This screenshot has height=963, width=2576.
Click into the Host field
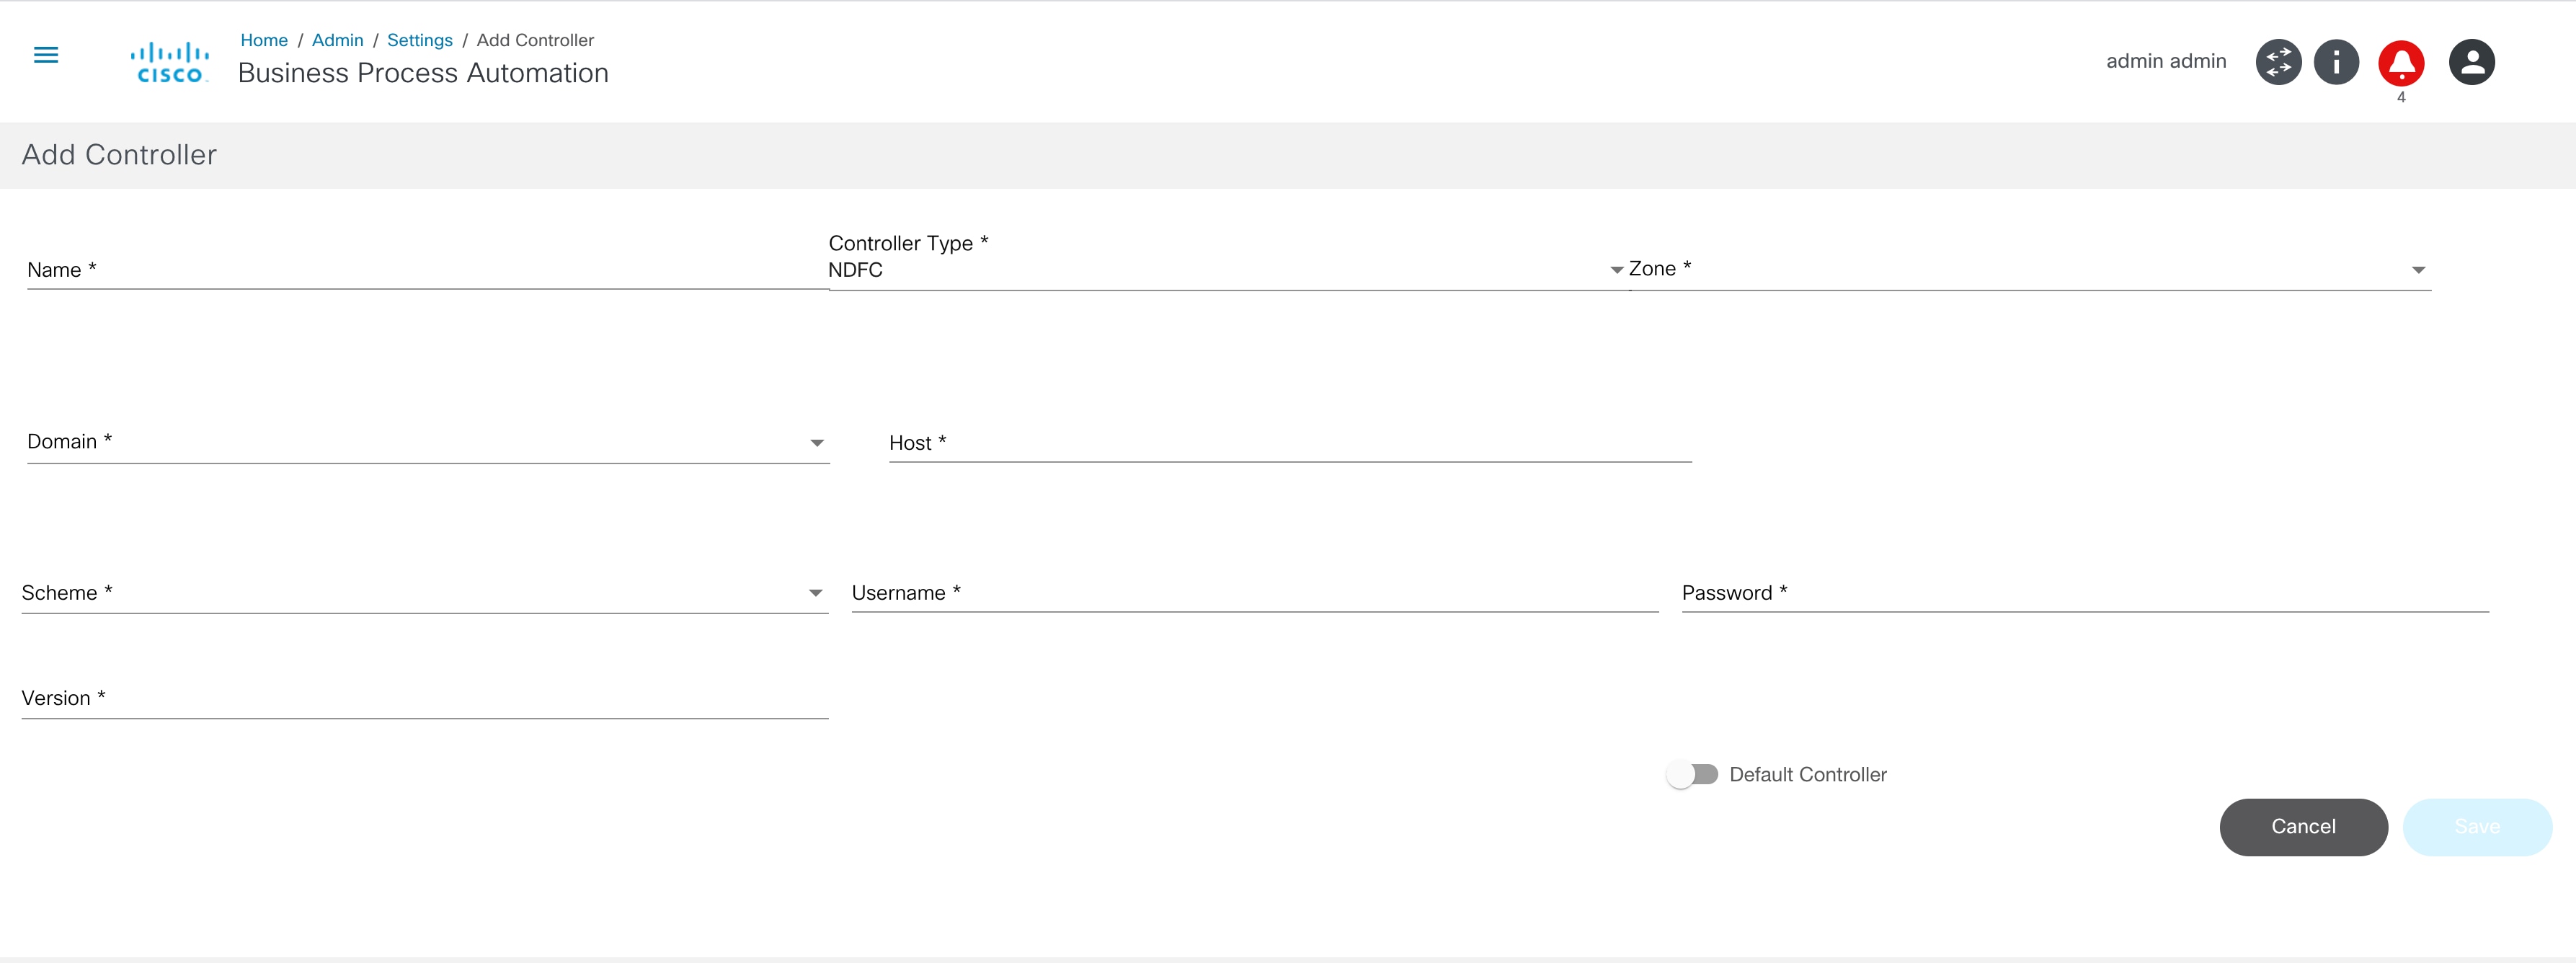pos(1290,443)
